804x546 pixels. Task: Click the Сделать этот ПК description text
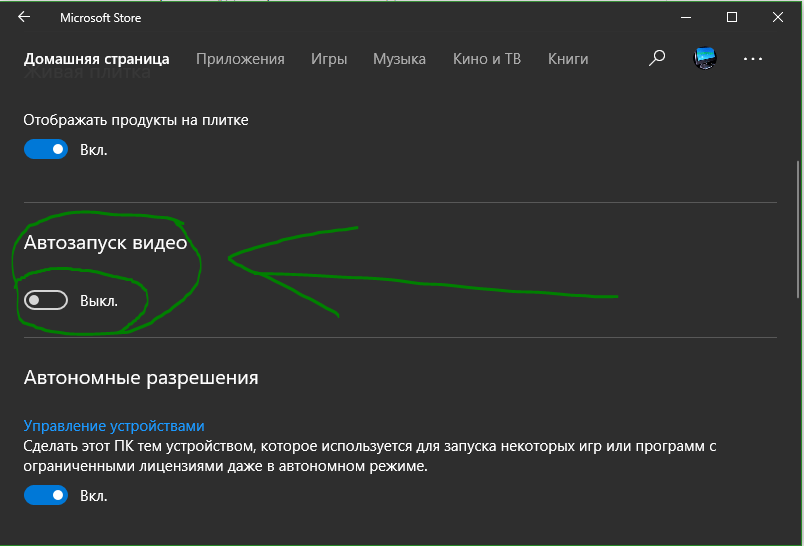(x=370, y=456)
